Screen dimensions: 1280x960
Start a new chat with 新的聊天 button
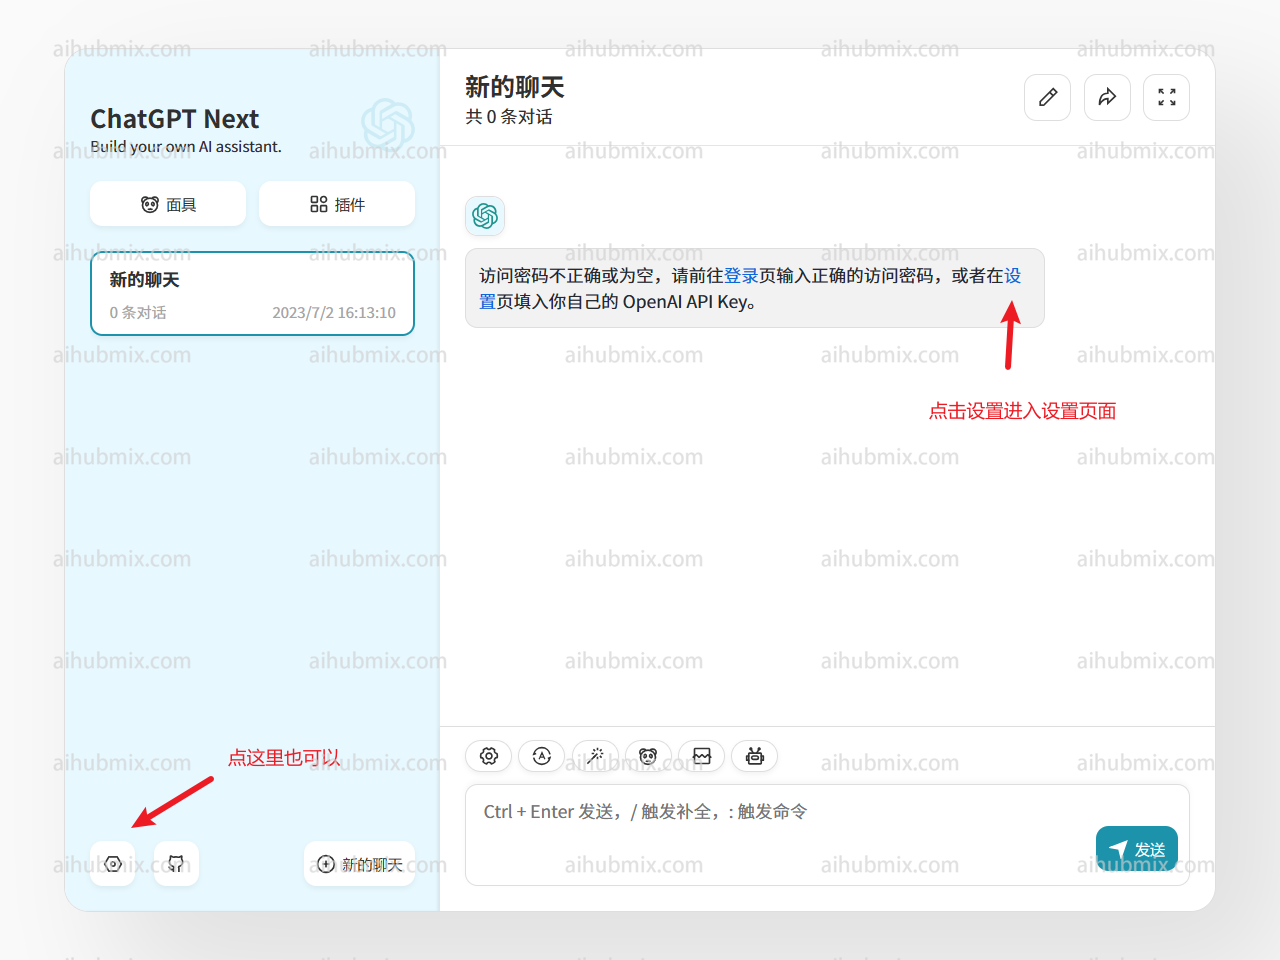coord(359,864)
